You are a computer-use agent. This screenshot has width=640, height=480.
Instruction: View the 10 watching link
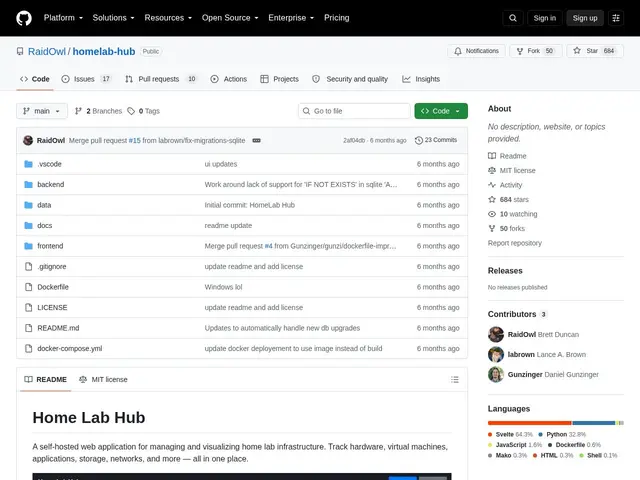pyautogui.click(x=513, y=214)
